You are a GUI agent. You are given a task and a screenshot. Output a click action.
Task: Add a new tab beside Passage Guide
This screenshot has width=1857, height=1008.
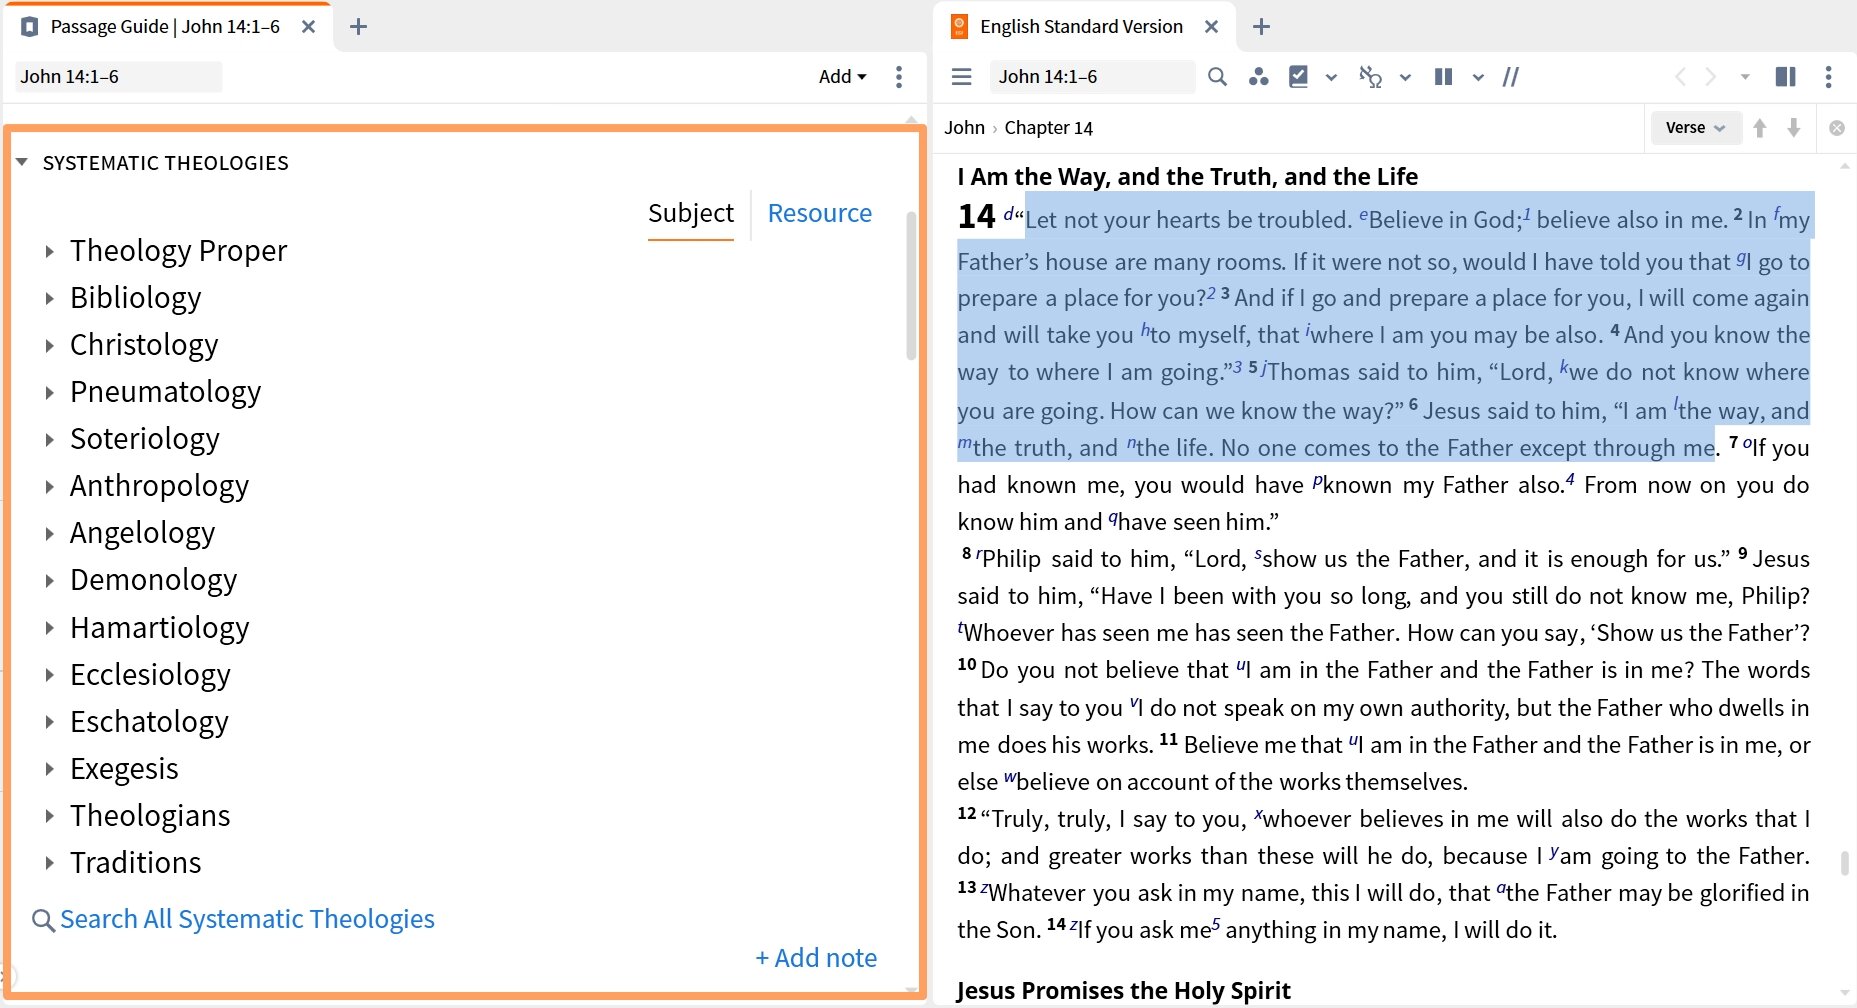[358, 27]
